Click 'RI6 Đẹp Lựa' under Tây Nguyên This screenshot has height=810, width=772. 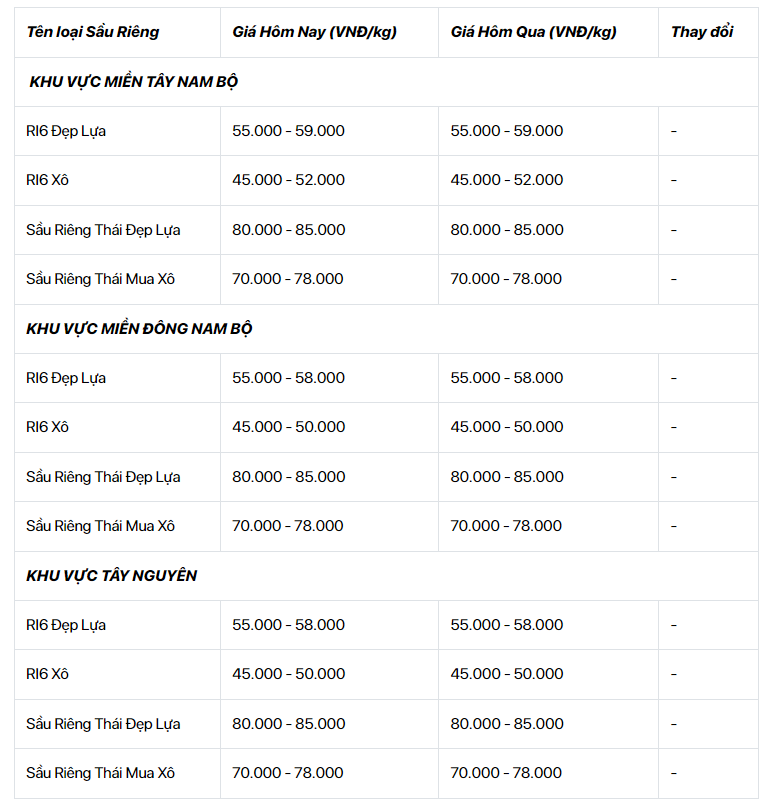click(66, 625)
